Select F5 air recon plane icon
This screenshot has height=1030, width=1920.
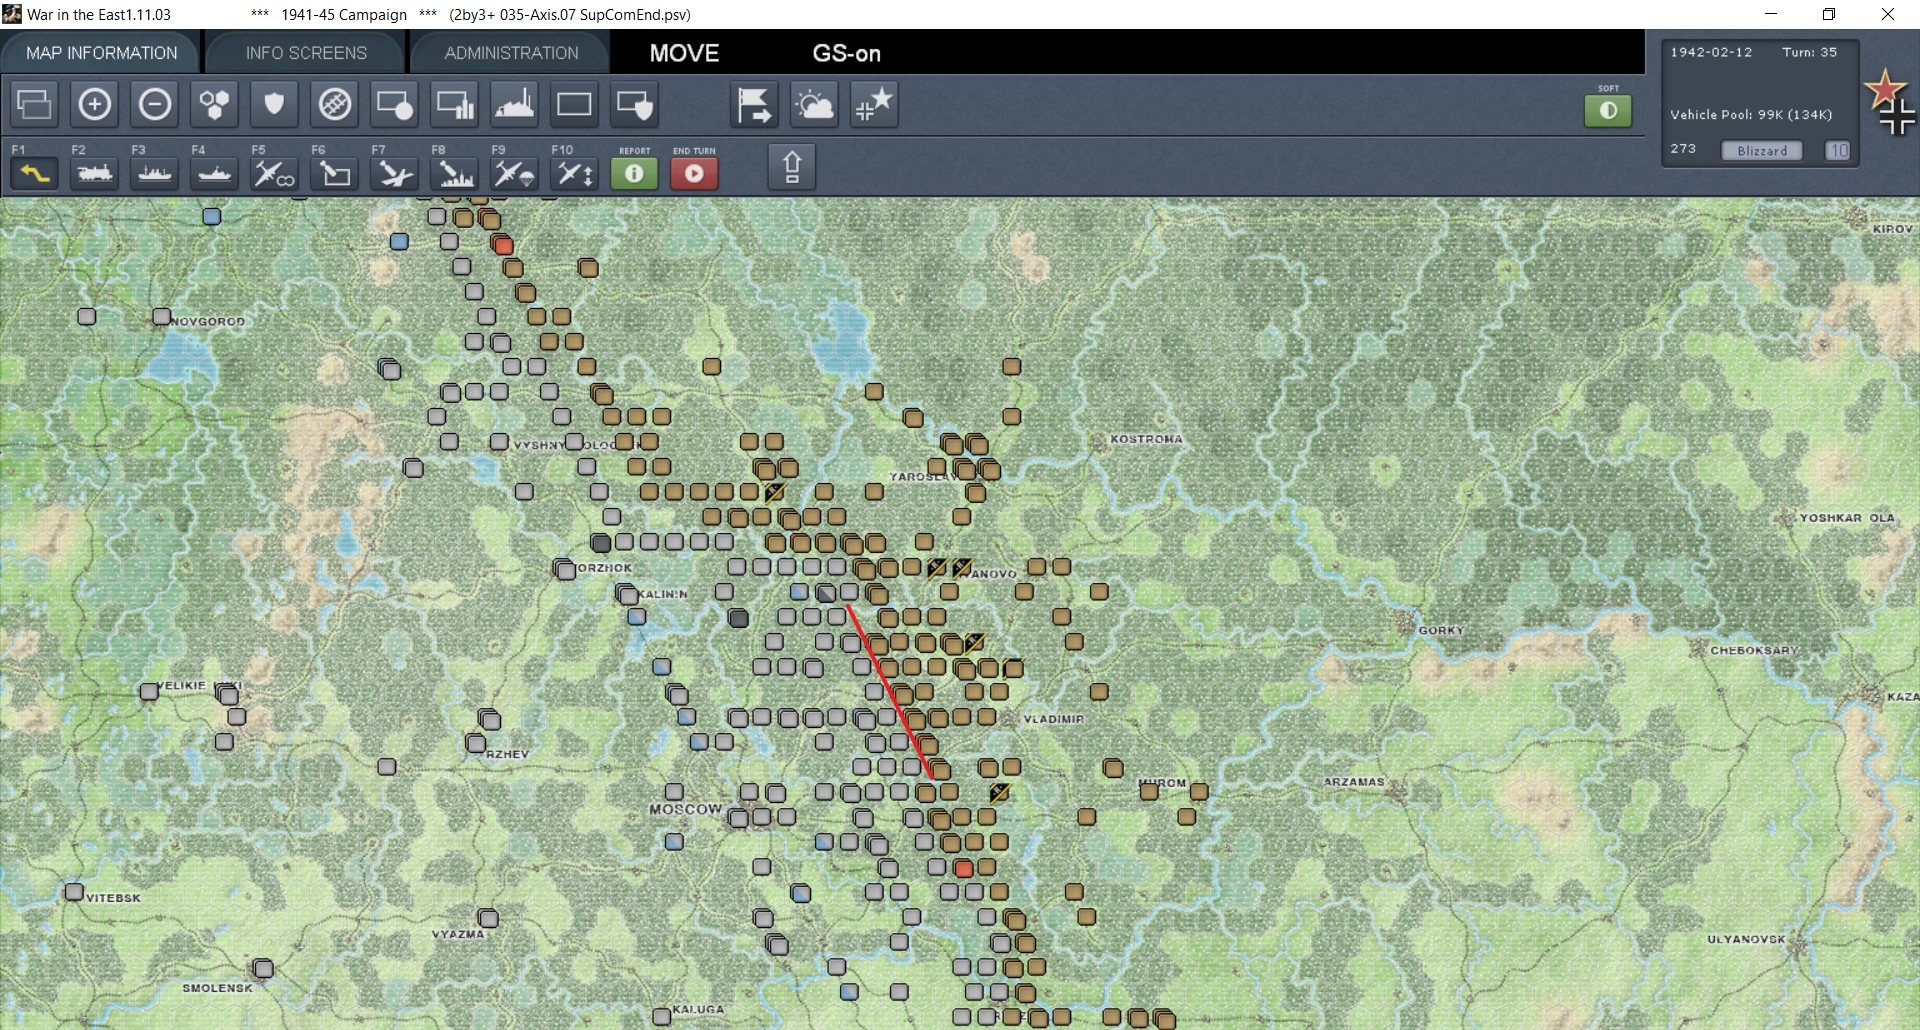[x=275, y=173]
